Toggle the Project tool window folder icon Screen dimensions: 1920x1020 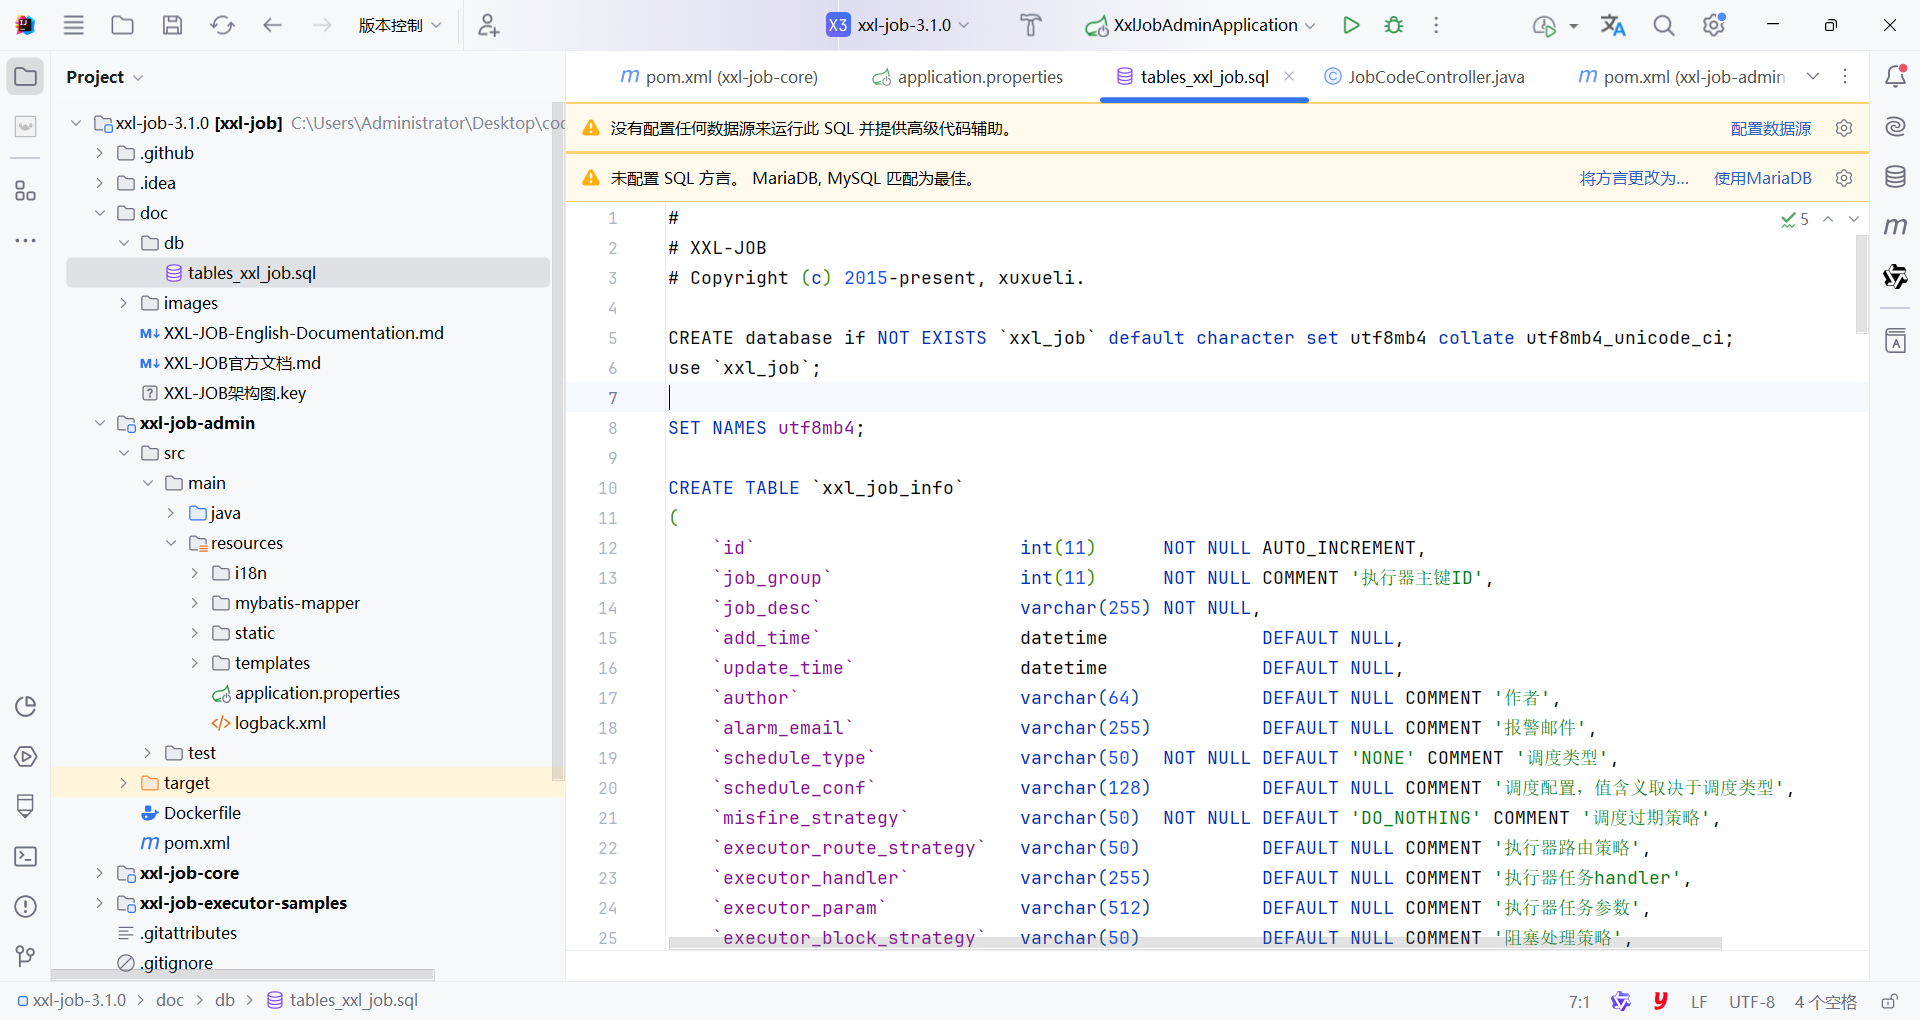(26, 77)
